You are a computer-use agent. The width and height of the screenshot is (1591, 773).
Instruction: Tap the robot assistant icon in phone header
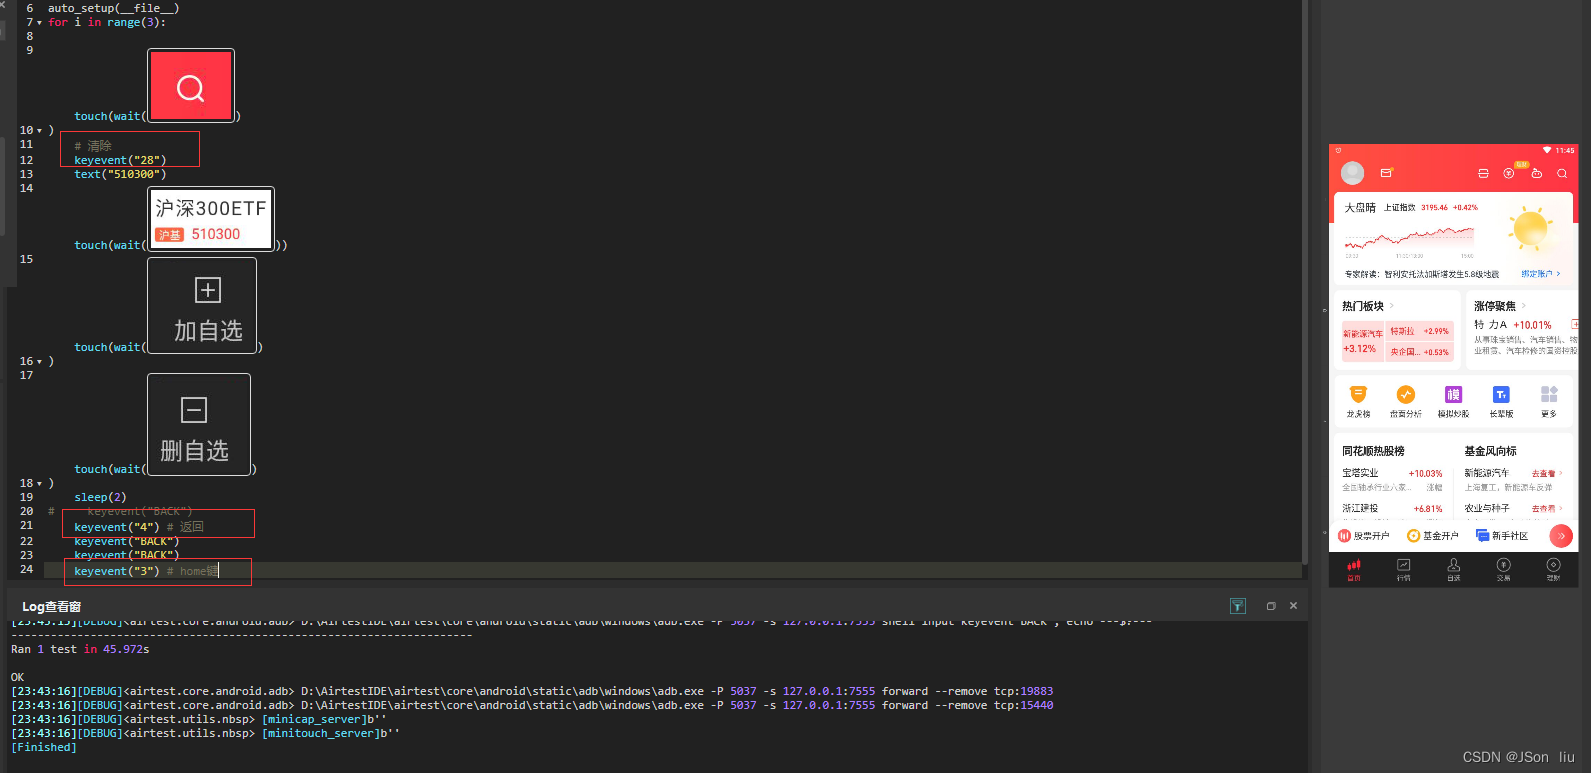click(1536, 173)
